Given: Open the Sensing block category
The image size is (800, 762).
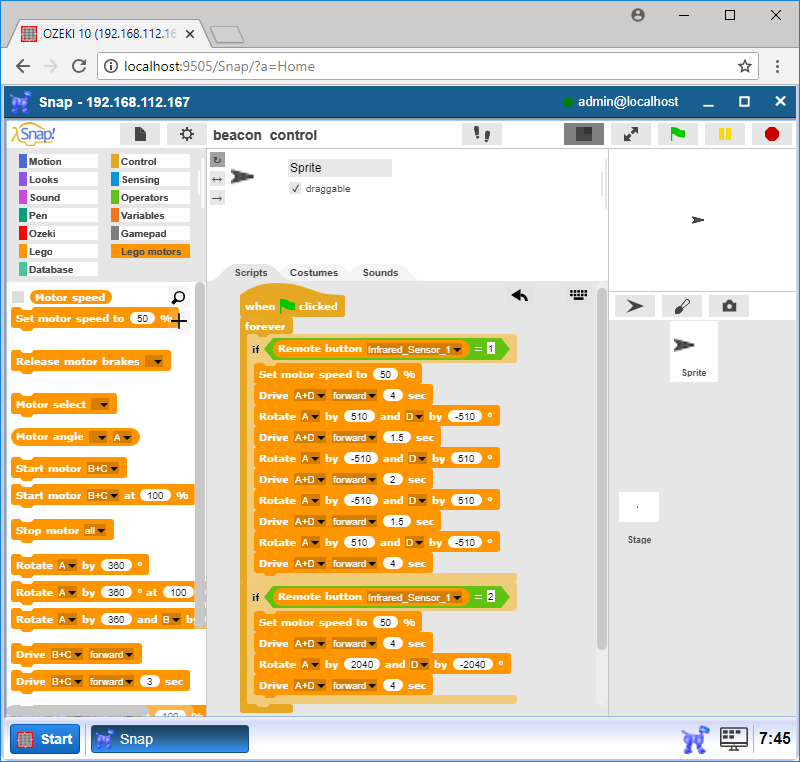Looking at the screenshot, I should tap(150, 180).
